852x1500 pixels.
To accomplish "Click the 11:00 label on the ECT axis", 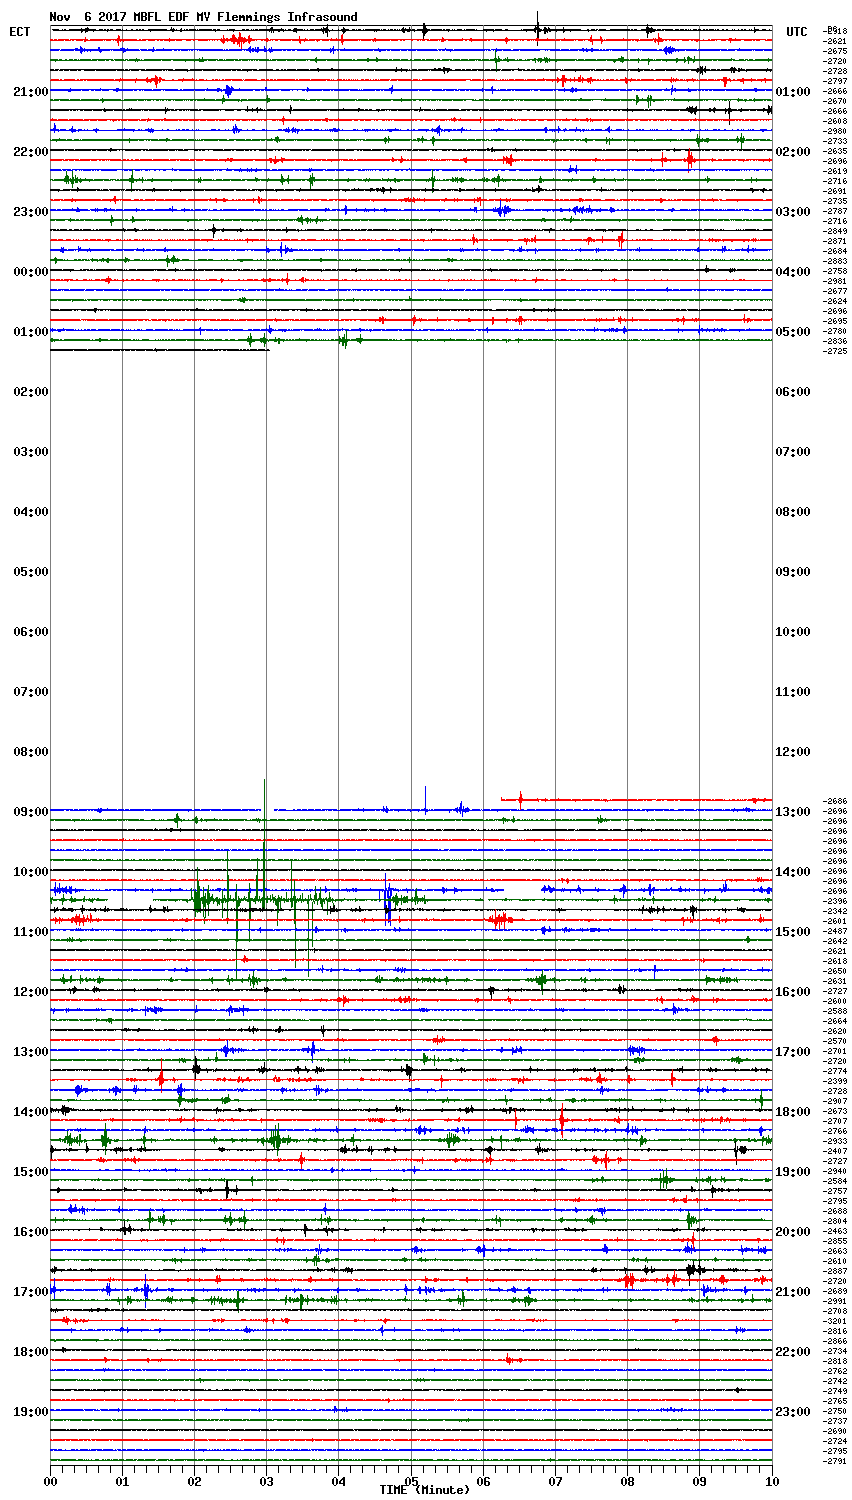I will pyautogui.click(x=30, y=932).
